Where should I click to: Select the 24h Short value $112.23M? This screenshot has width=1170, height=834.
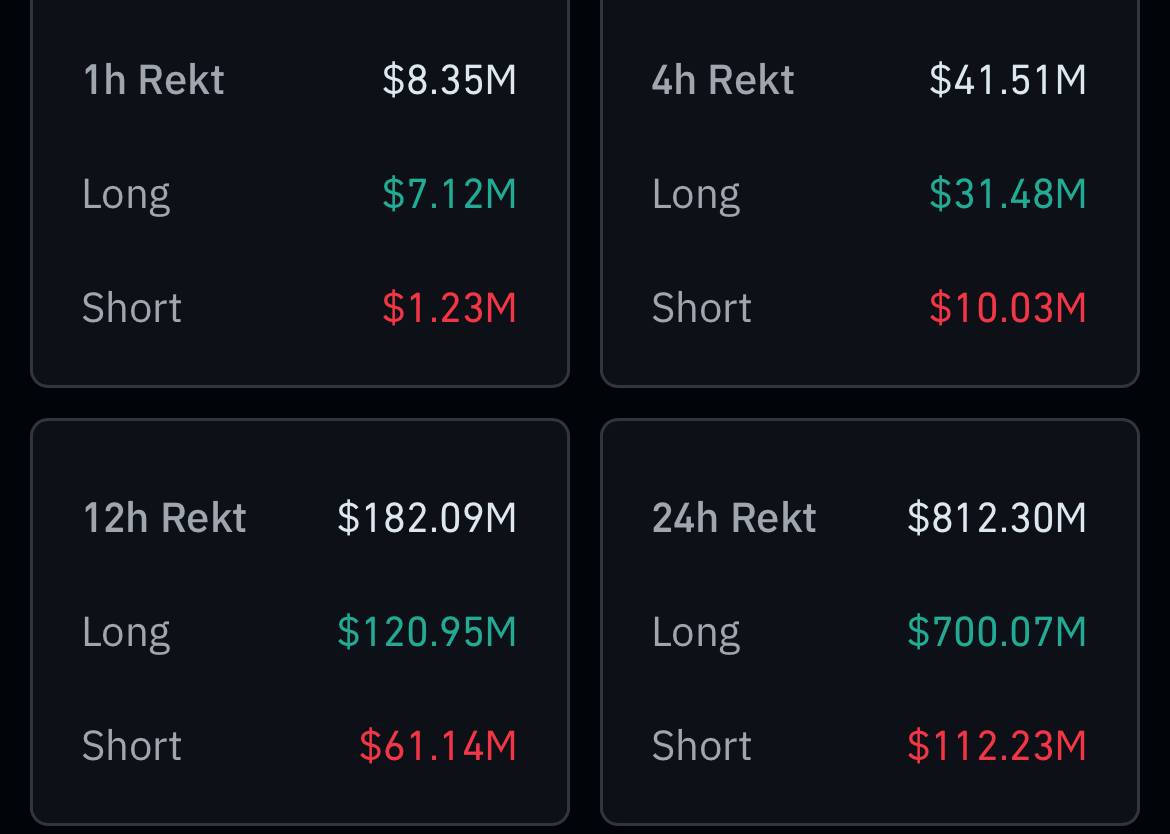(997, 745)
